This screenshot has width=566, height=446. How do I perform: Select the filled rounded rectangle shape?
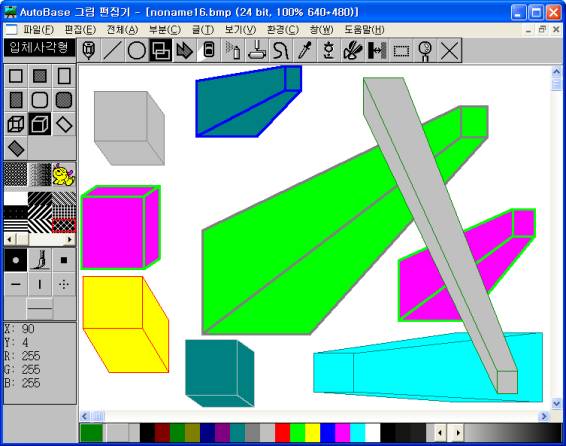pyautogui.click(x=64, y=100)
